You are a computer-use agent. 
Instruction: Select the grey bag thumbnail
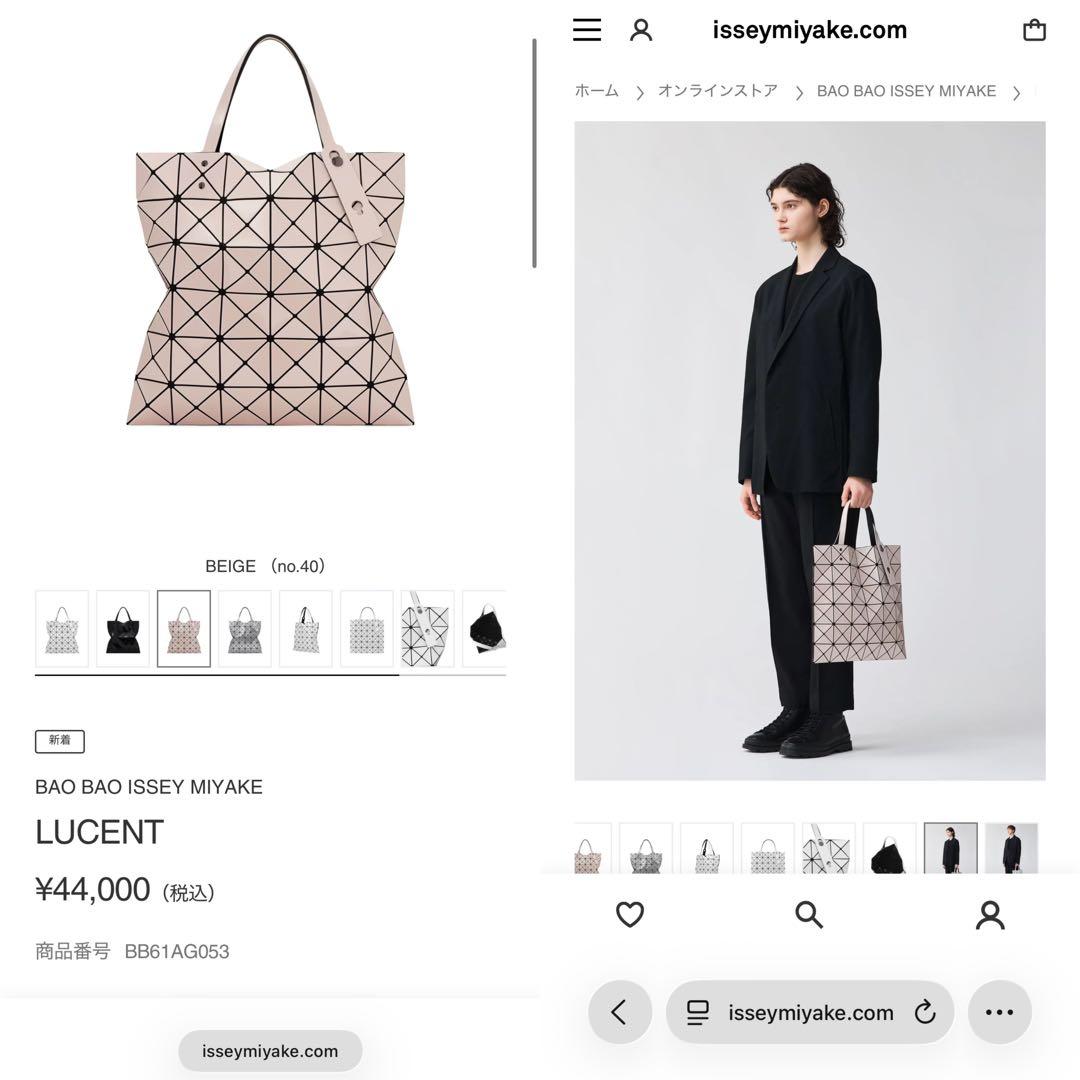[x=245, y=628]
